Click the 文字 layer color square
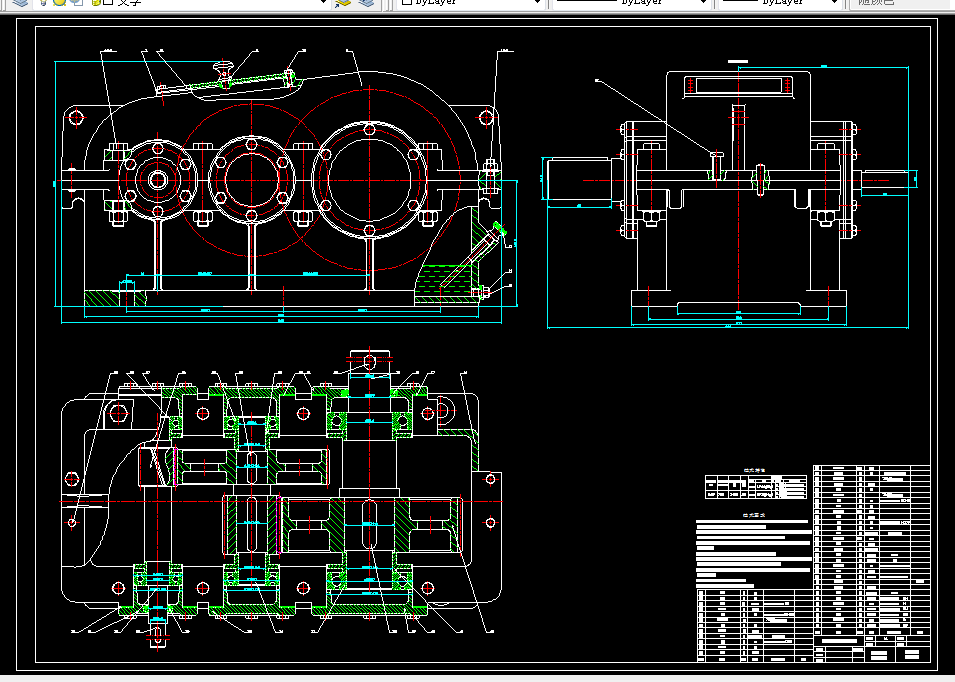This screenshot has width=955, height=682. click(108, 2)
